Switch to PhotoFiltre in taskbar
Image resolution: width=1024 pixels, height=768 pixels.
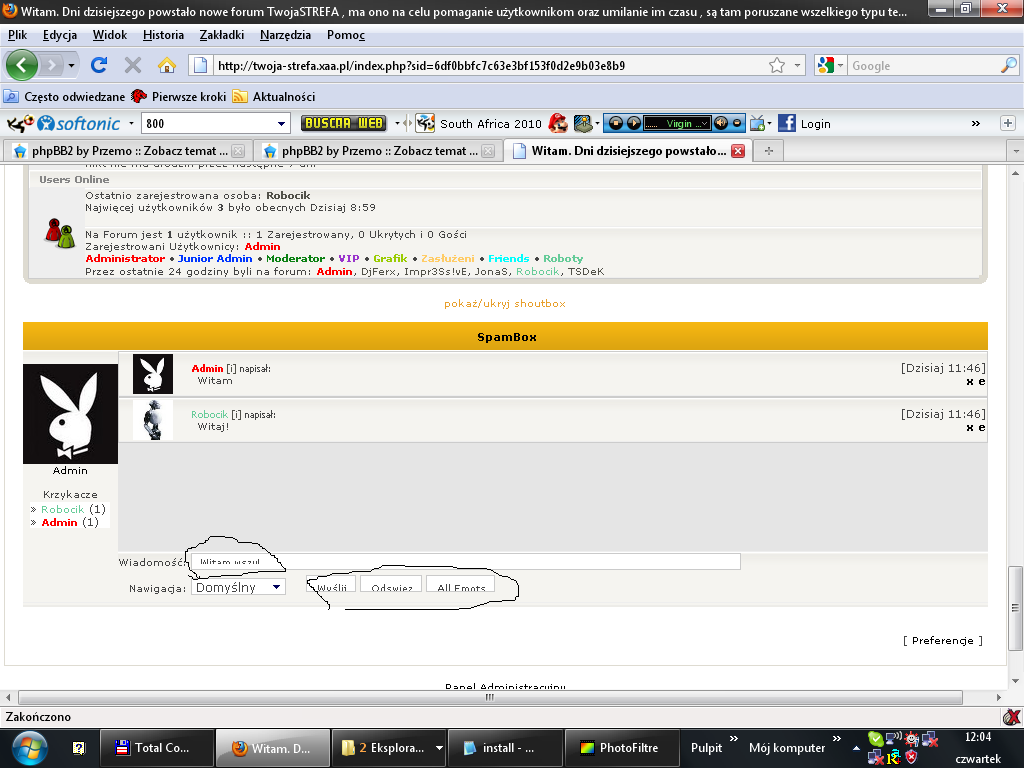tap(622, 748)
